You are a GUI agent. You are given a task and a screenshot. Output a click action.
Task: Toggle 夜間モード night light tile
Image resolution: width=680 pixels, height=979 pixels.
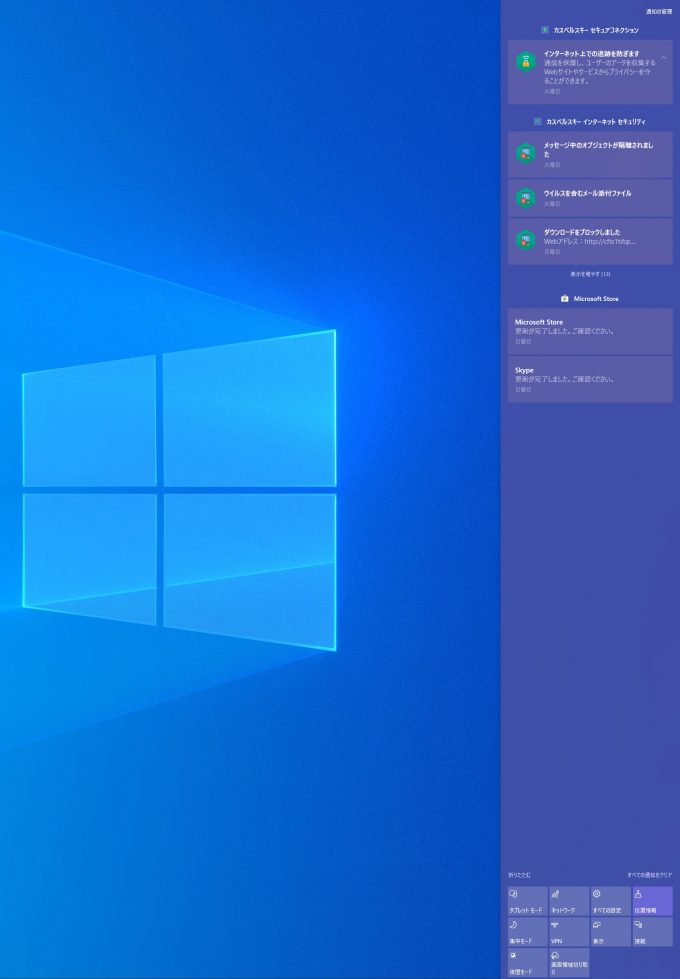[x=528, y=962]
